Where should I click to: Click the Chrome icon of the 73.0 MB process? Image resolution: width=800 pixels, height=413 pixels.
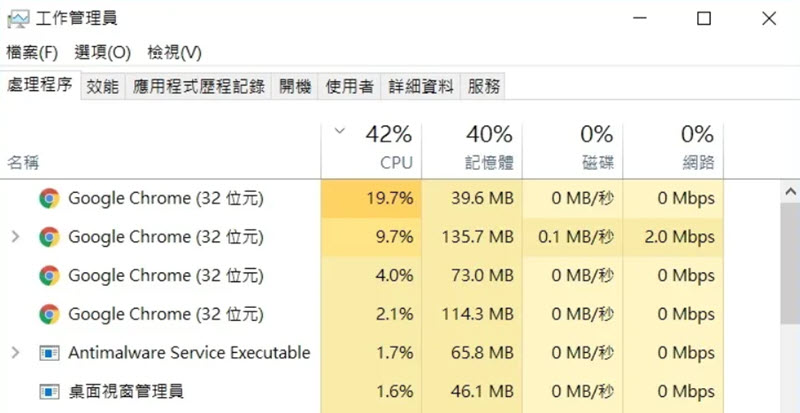click(49, 275)
